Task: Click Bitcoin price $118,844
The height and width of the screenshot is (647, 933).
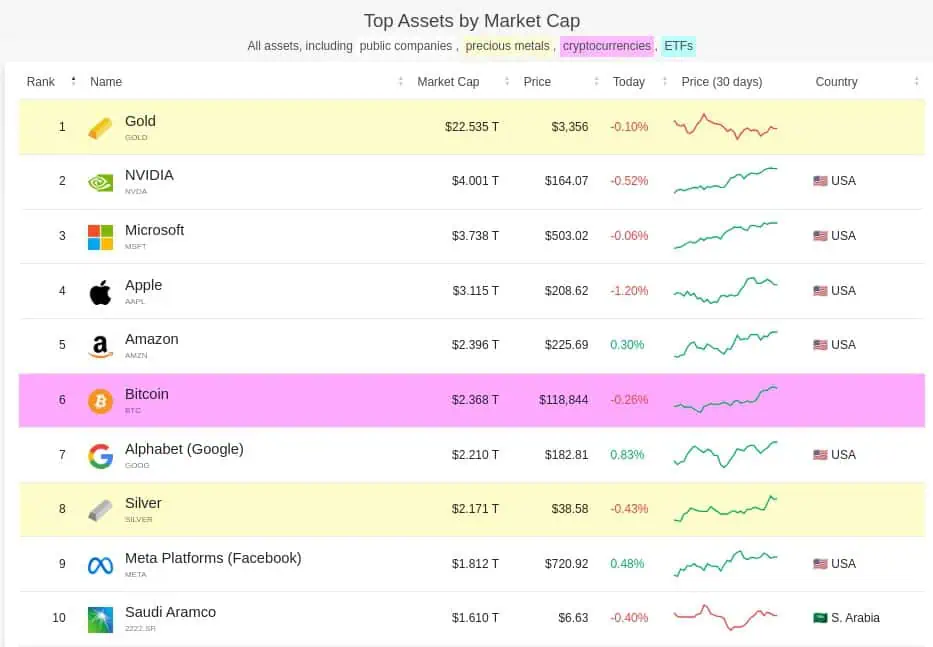Action: point(563,400)
